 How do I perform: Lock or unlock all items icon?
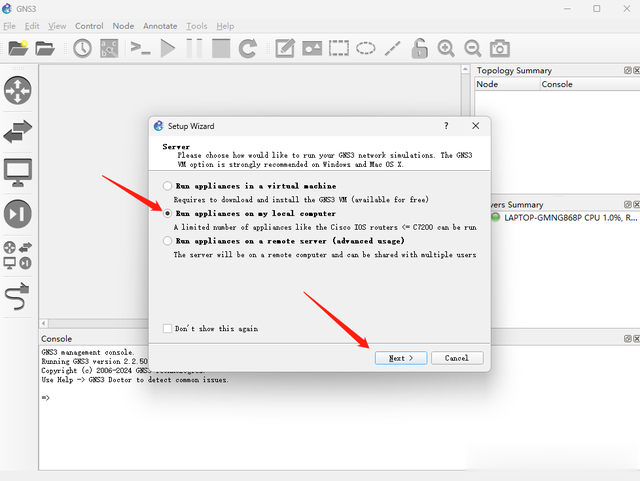(x=419, y=48)
